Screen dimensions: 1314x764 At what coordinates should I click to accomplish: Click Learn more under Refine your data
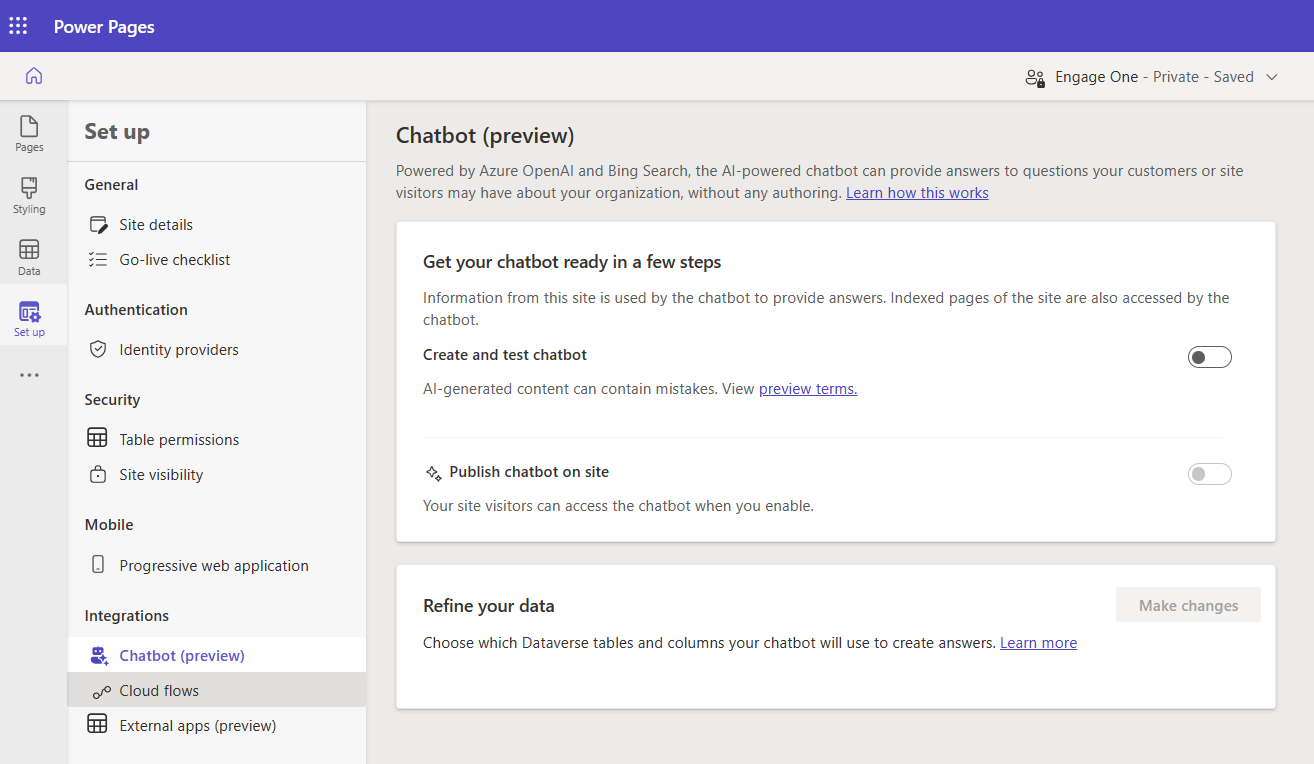coord(1038,643)
